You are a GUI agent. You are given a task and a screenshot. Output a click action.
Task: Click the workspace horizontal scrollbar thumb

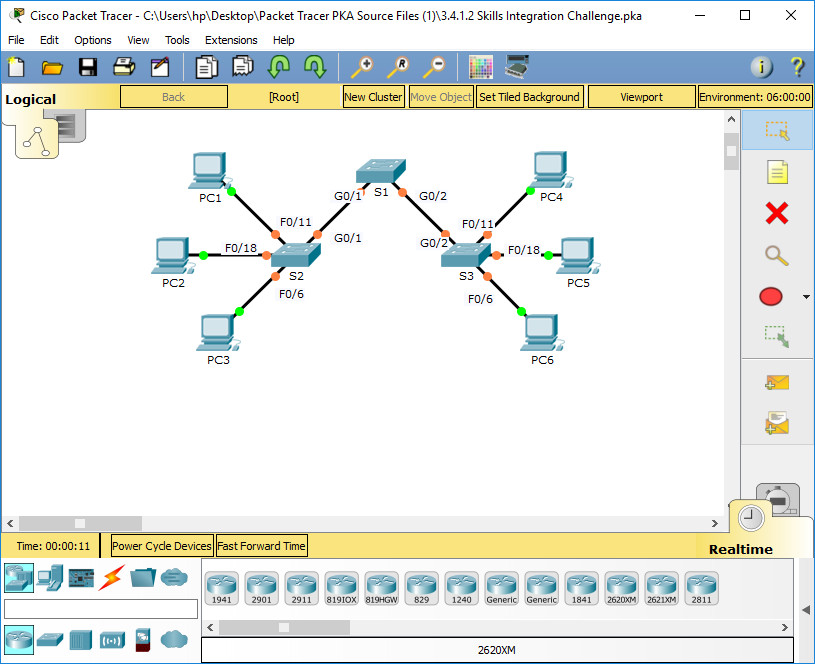(80, 523)
